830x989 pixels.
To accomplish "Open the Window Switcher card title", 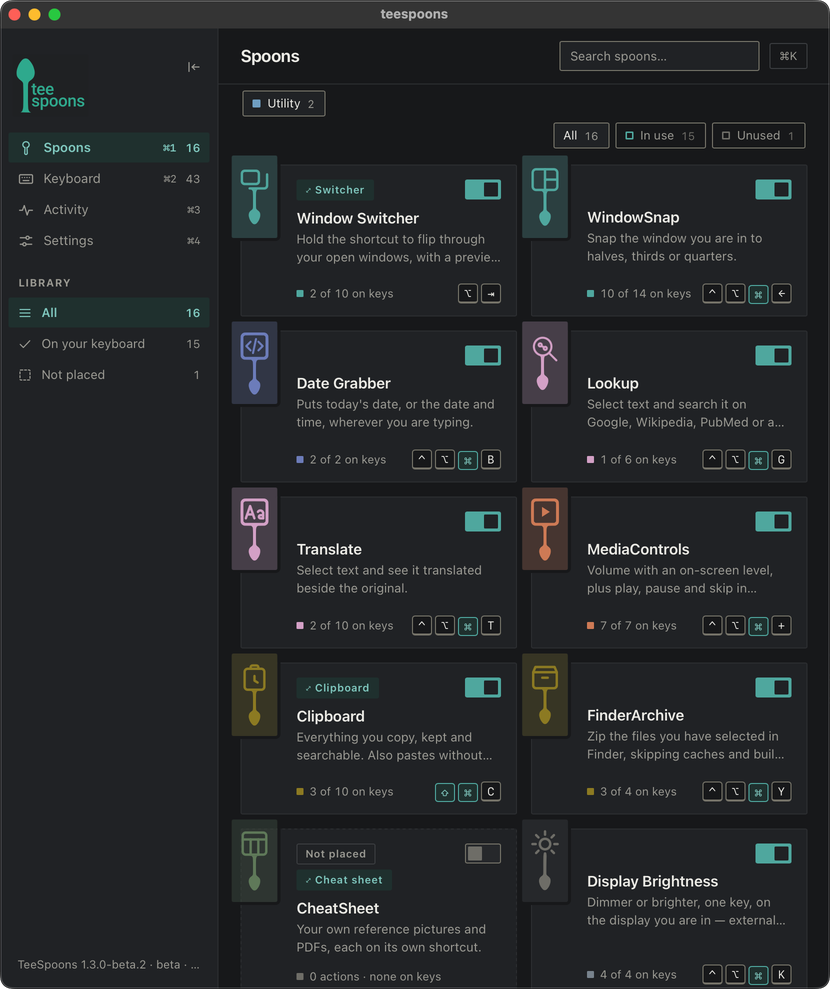I will (358, 218).
